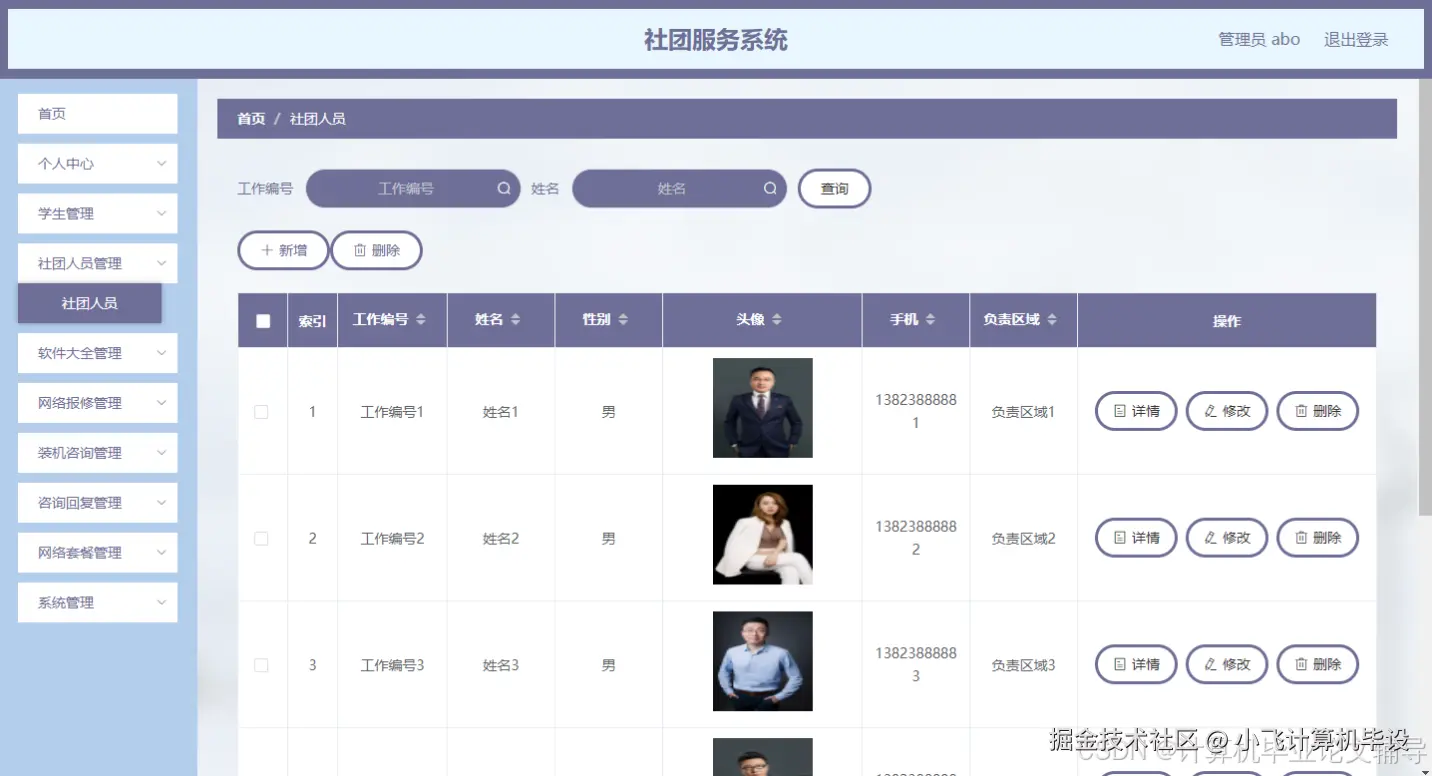View 详情 for 姓名1
1432x776 pixels.
1136,411
